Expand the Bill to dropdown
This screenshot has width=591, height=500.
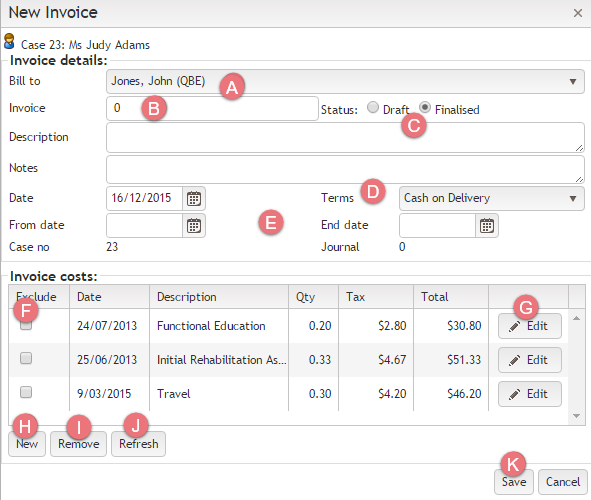(x=345, y=81)
